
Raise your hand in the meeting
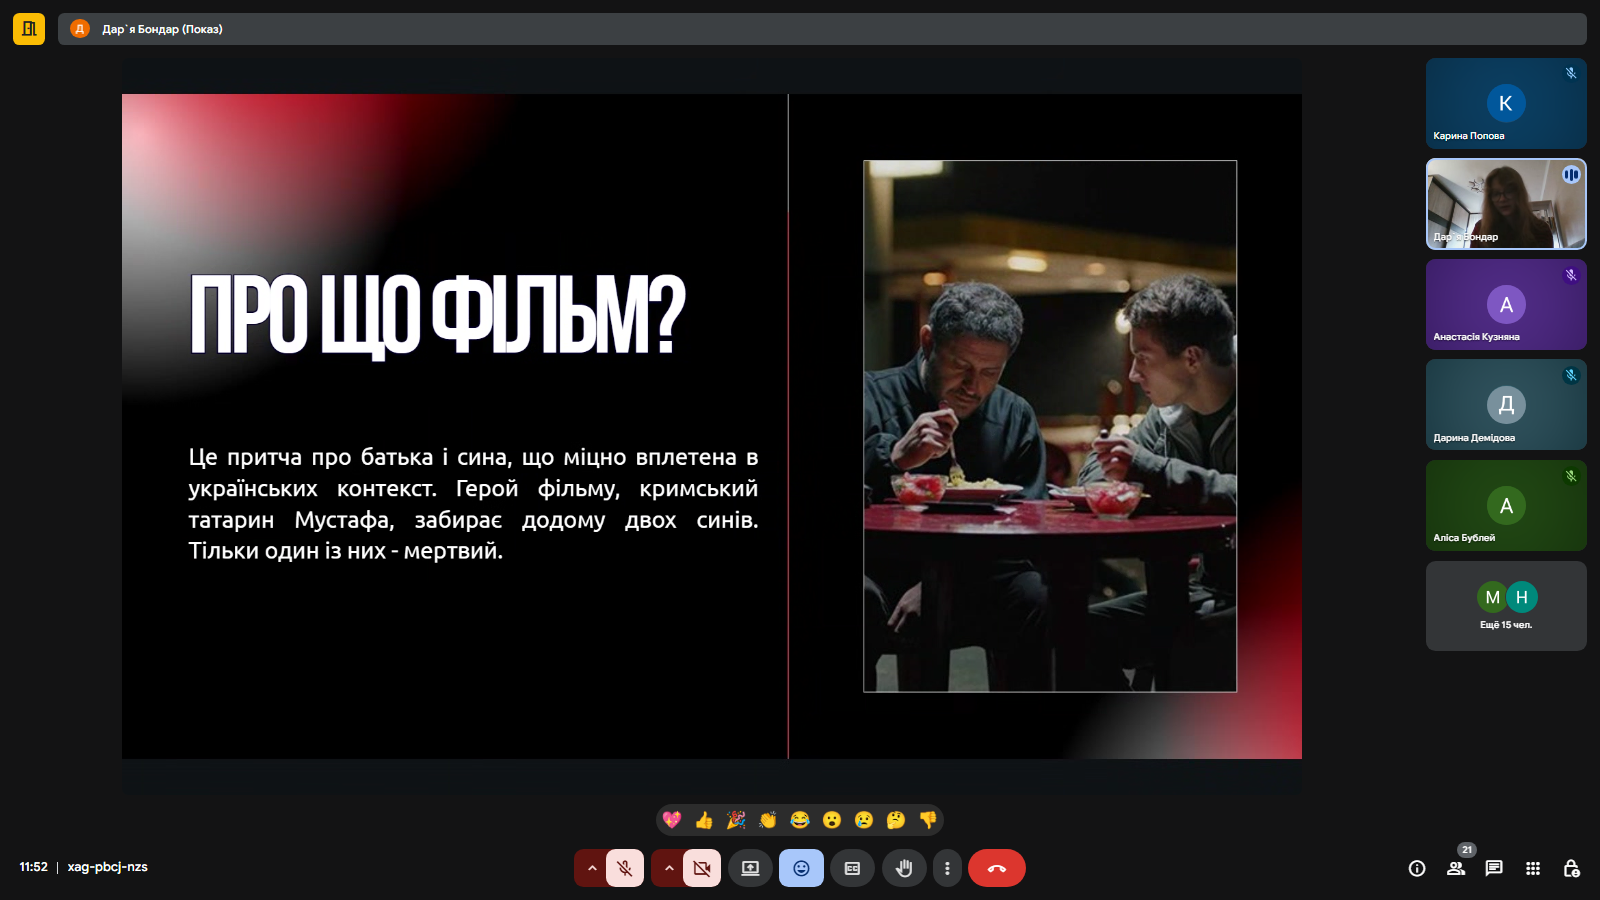point(904,868)
